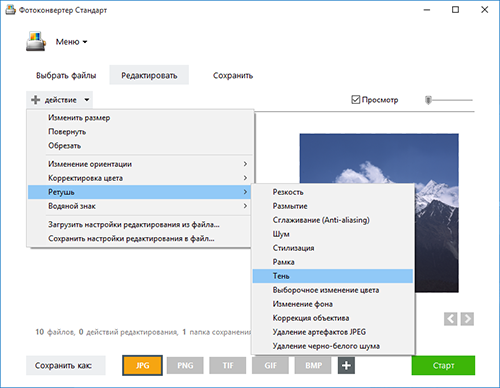This screenshot has height=388, width=500.
Task: Choose TIF output format
Action: (228, 365)
